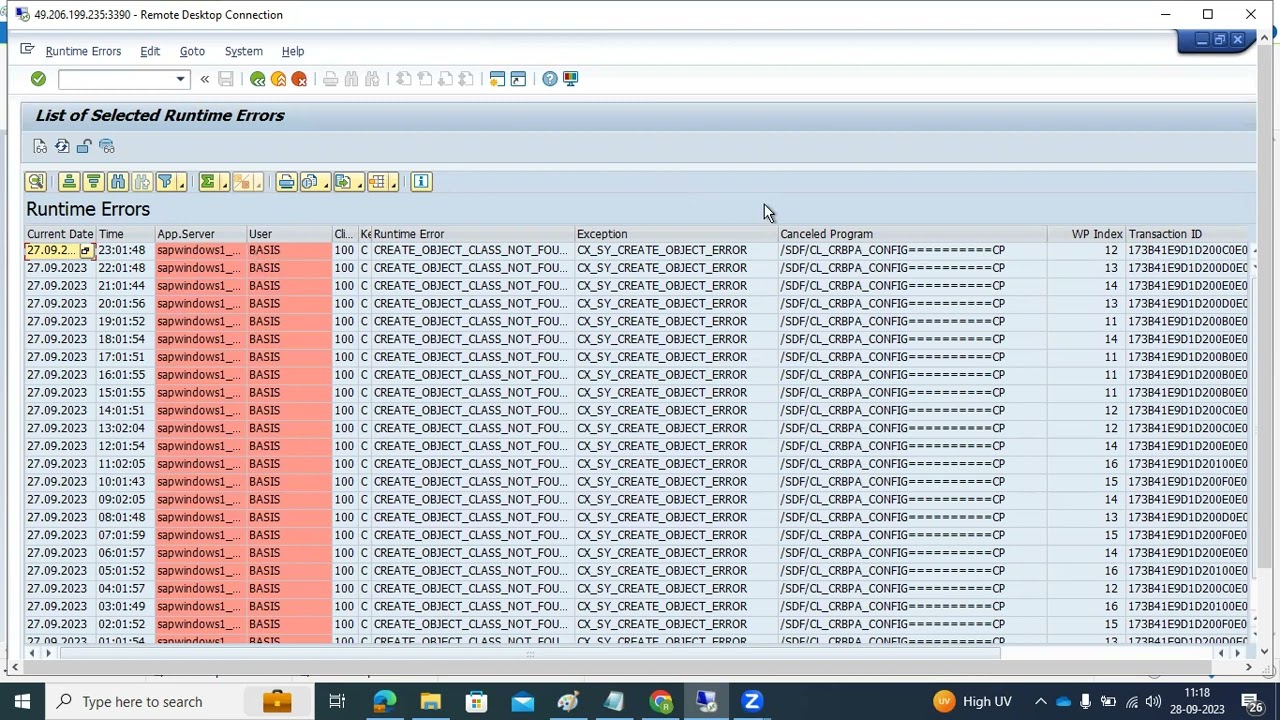Click the Total sigma icon

click(x=207, y=182)
